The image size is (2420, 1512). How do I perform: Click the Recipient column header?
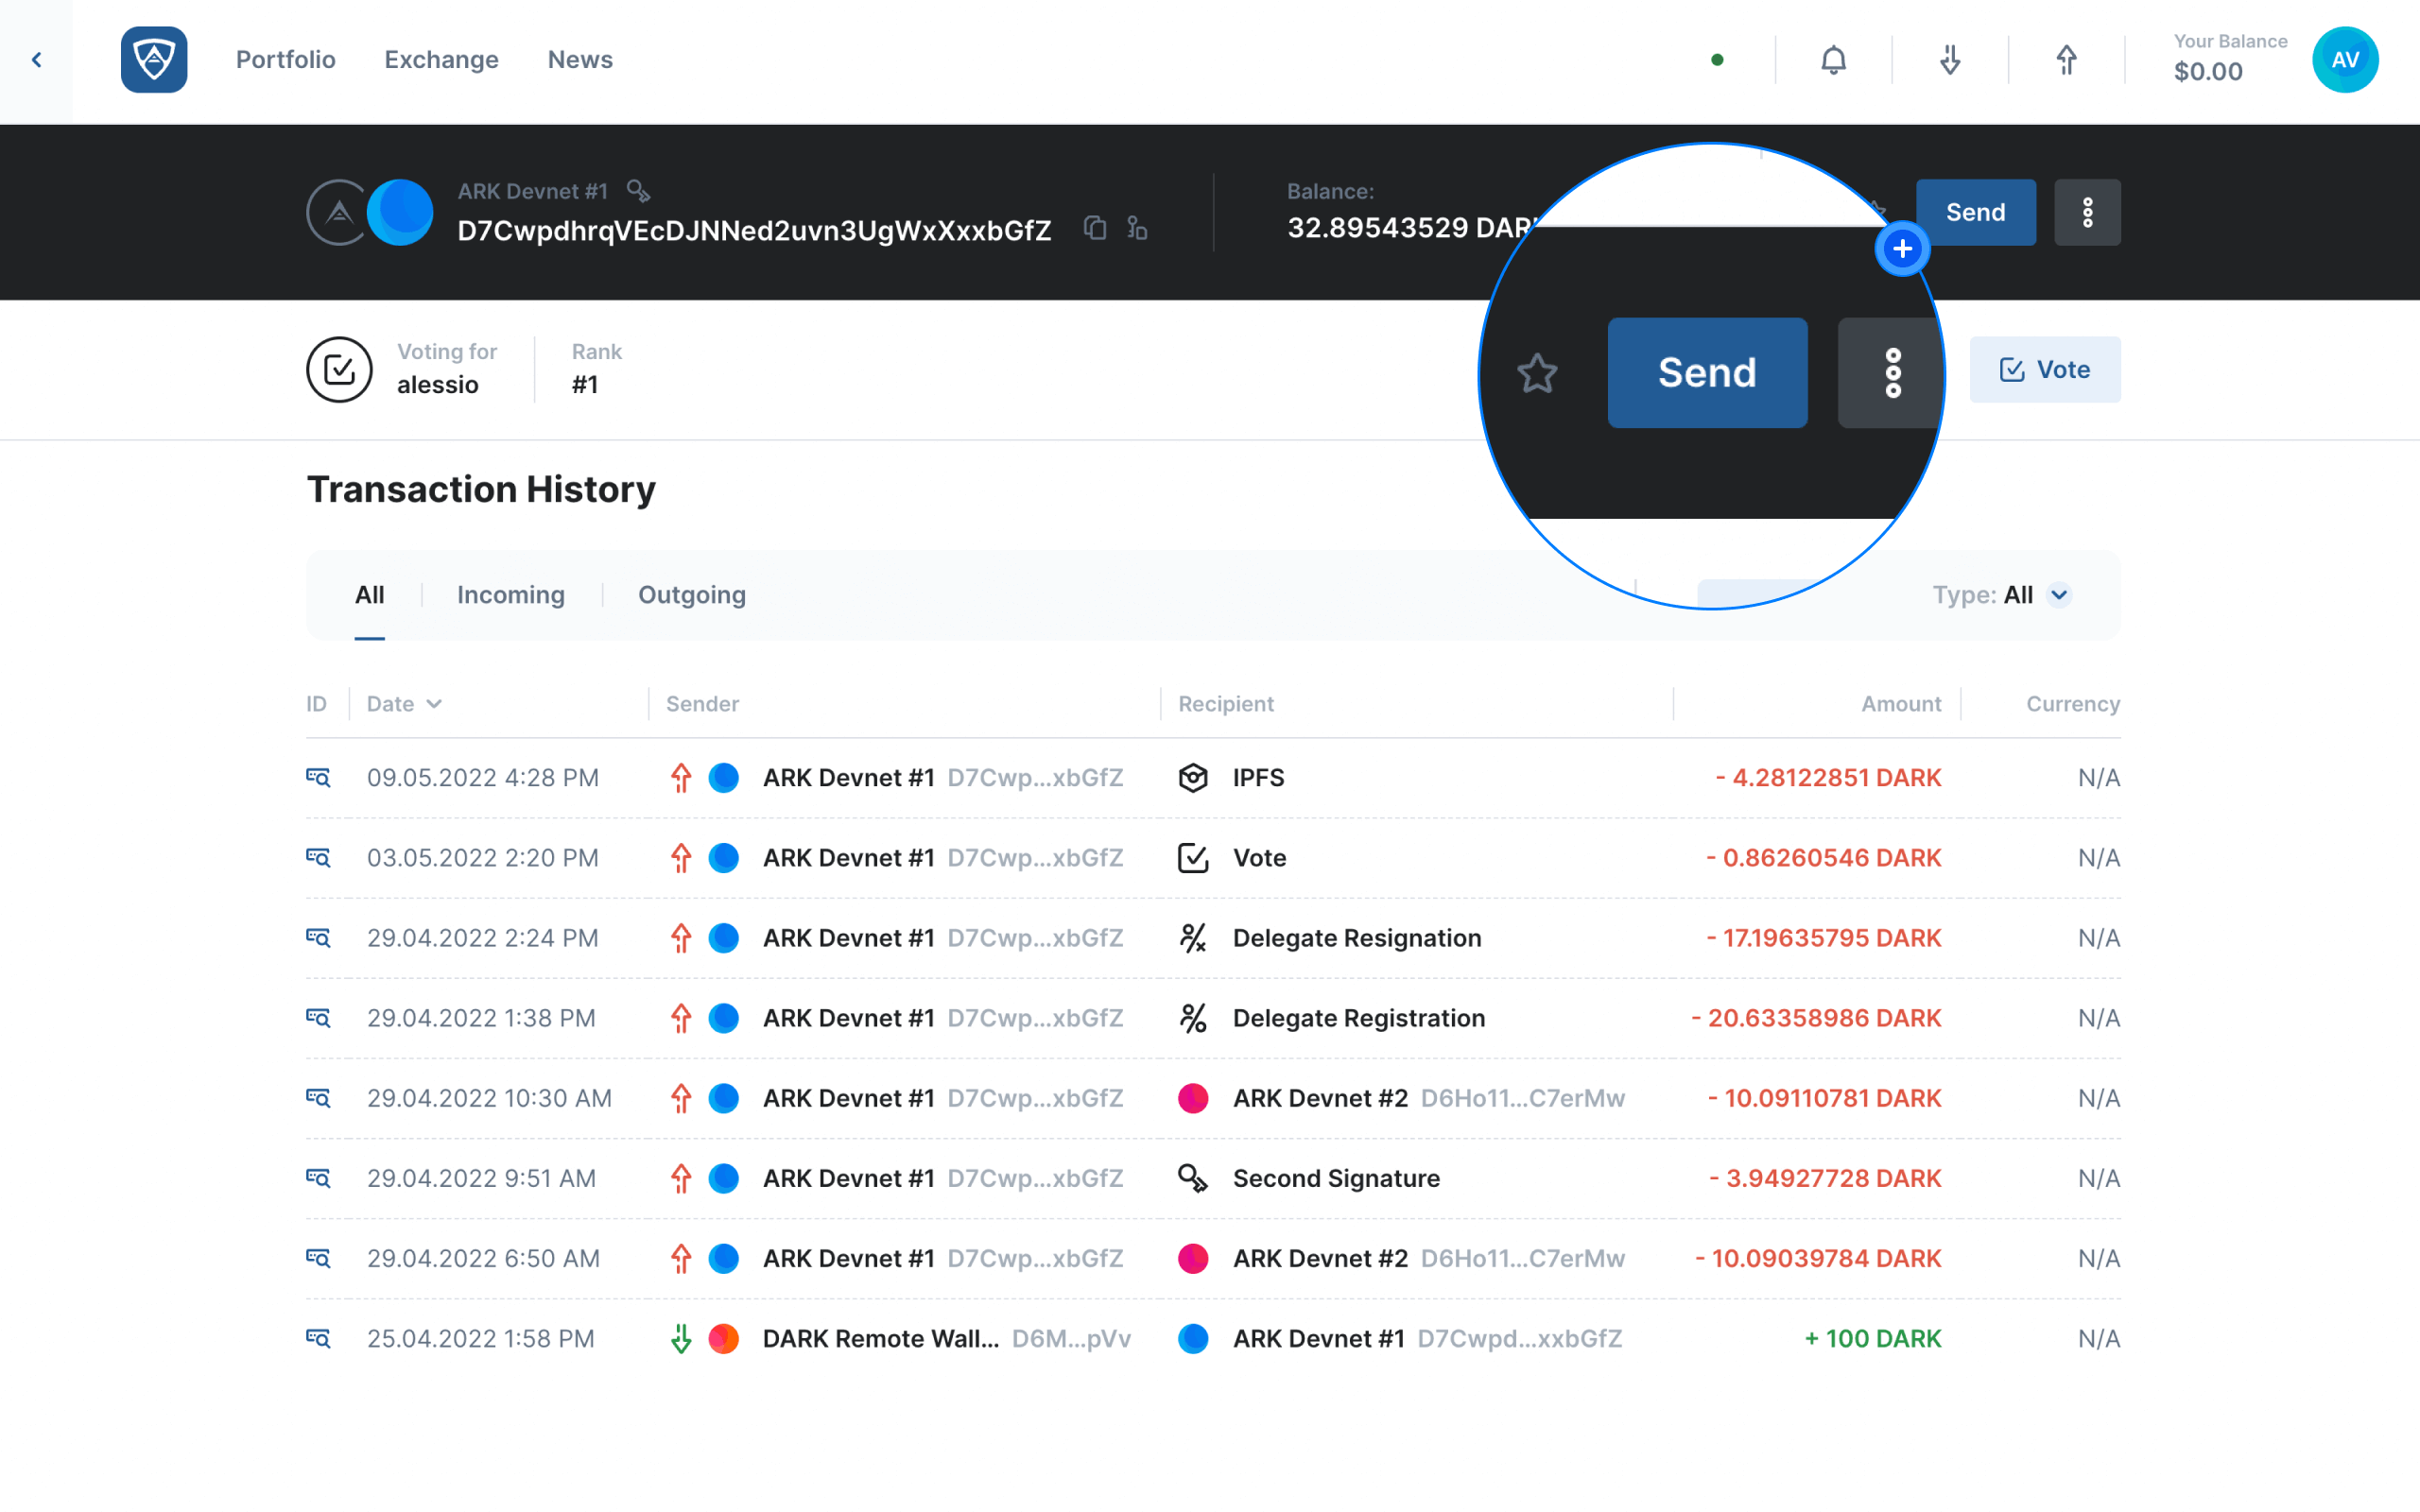point(1226,704)
